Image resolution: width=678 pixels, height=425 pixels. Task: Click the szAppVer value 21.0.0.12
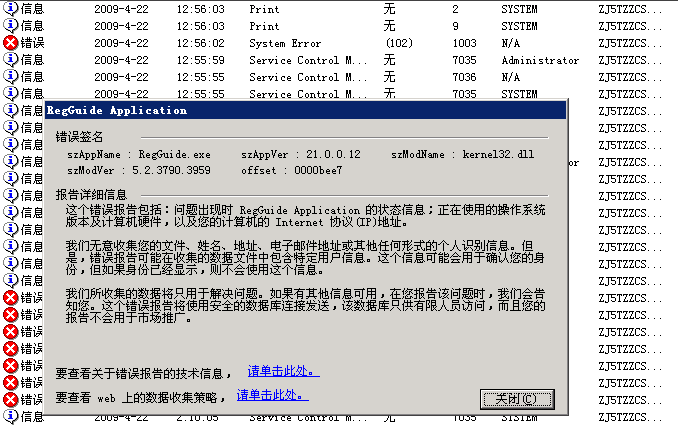[x=333, y=154]
